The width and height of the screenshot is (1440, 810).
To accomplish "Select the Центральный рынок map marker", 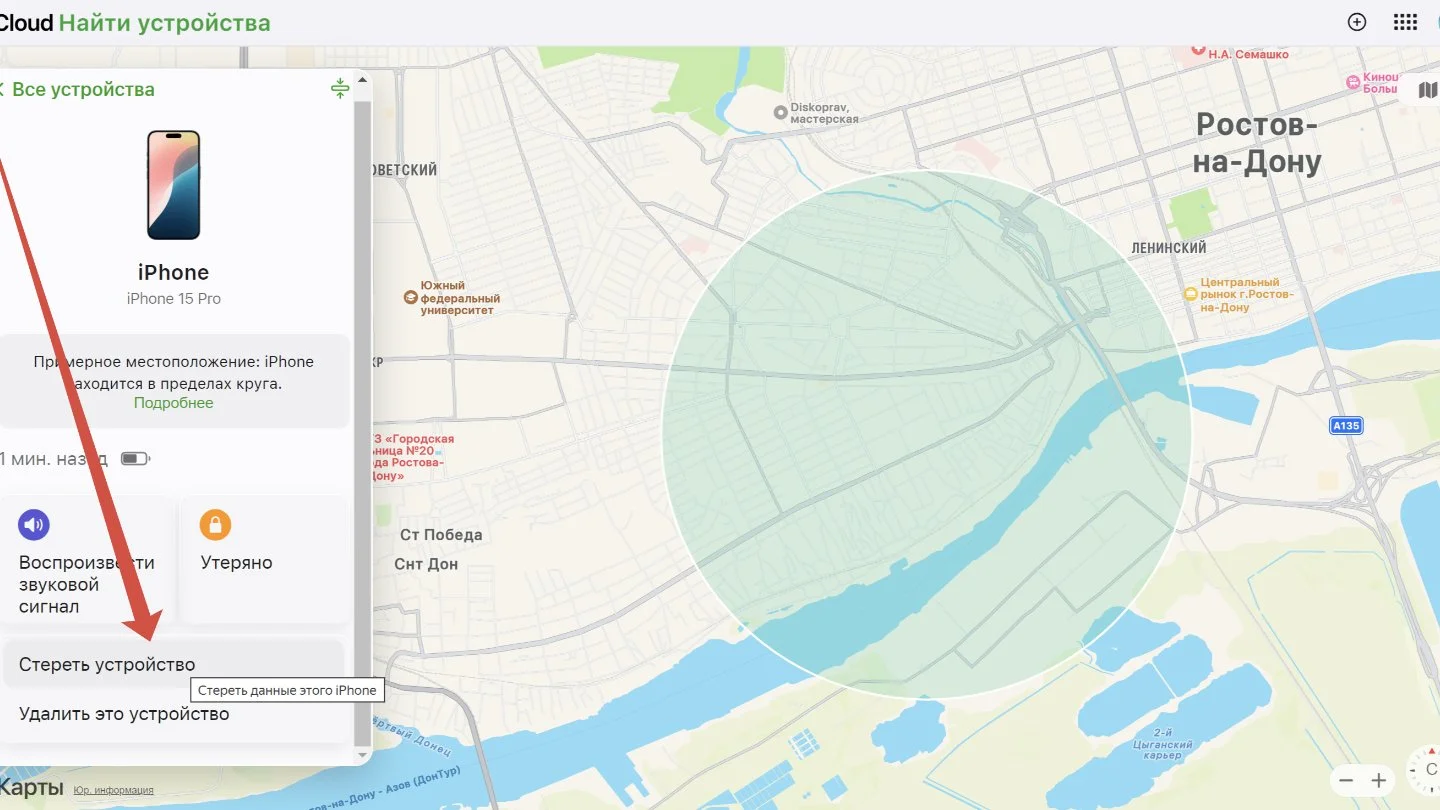I will 1190,294.
